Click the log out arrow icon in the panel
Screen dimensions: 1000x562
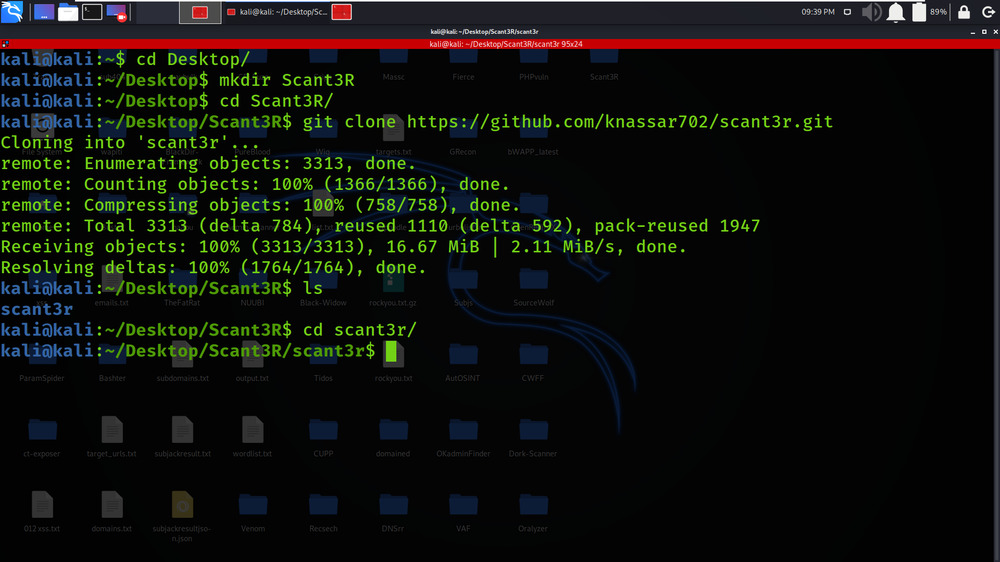pyautogui.click(x=988, y=12)
